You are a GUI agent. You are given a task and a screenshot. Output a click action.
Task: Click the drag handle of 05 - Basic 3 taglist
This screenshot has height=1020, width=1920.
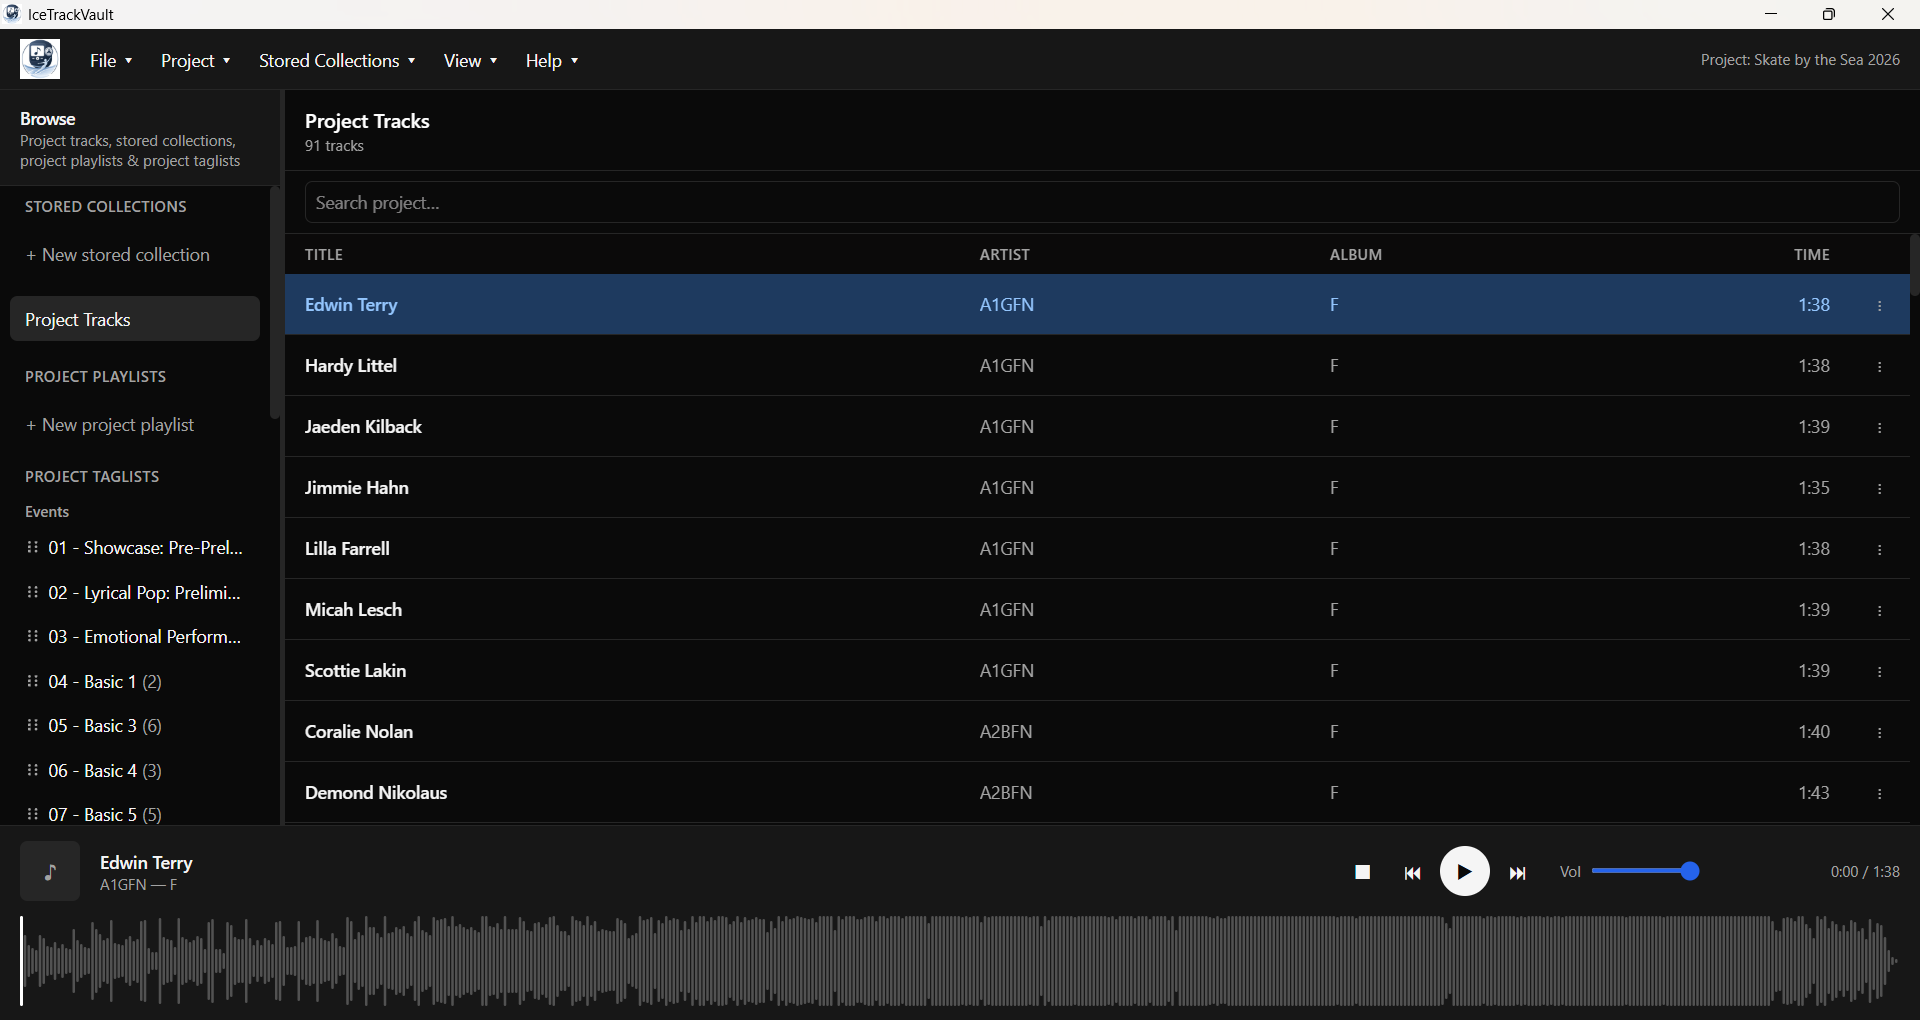33,725
